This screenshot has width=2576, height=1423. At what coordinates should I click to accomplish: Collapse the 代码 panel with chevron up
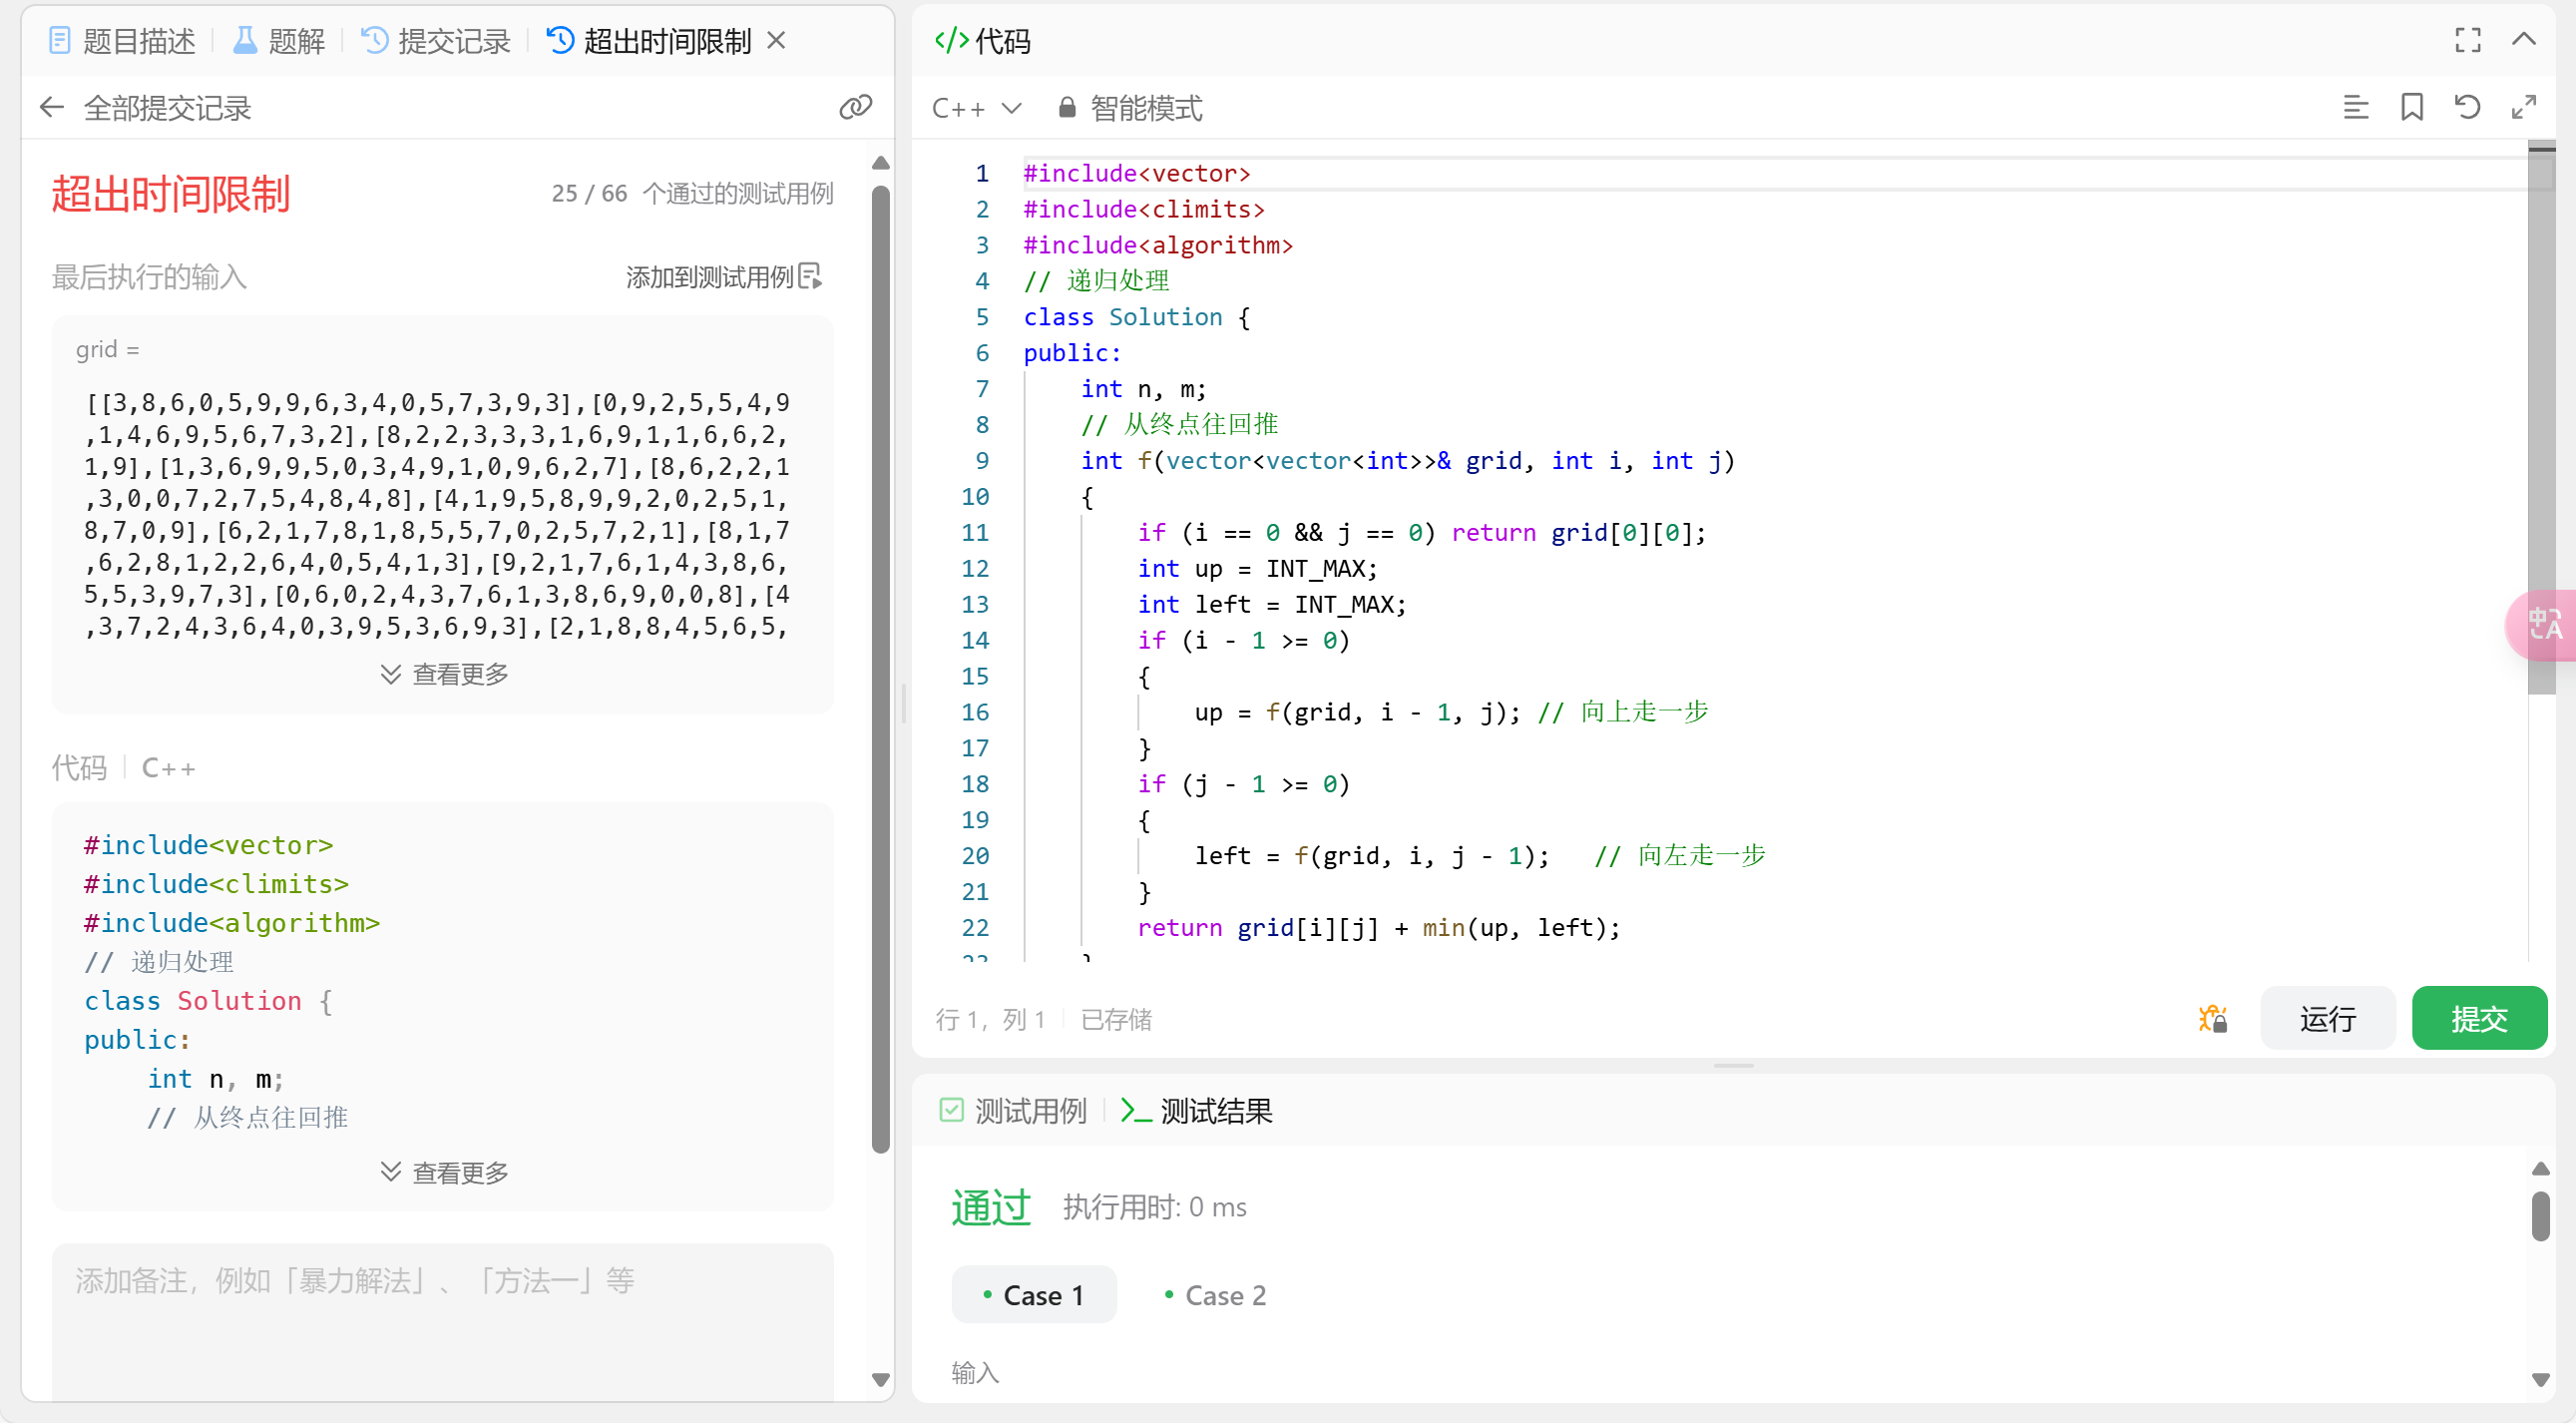tap(2523, 40)
